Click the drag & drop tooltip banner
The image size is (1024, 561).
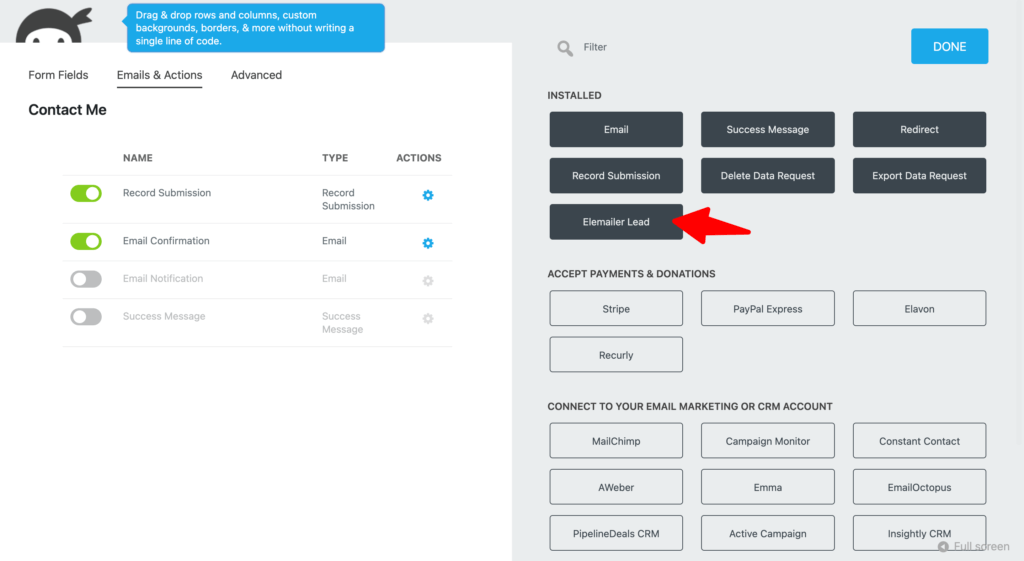(x=255, y=28)
